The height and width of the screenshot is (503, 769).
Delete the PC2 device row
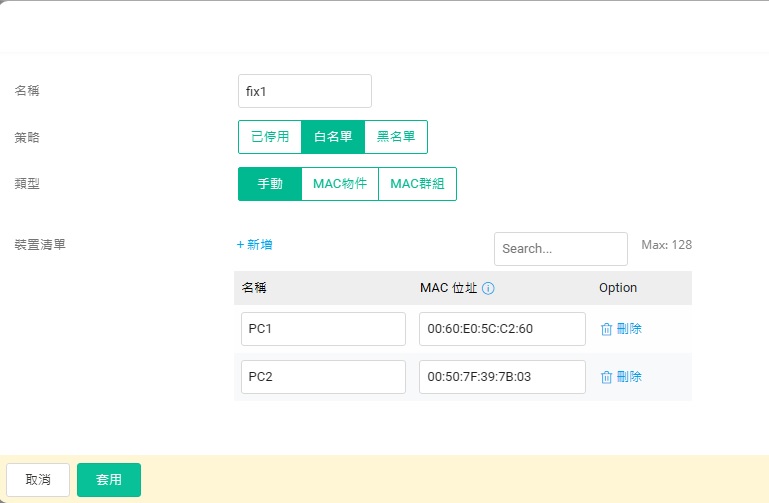pos(621,377)
